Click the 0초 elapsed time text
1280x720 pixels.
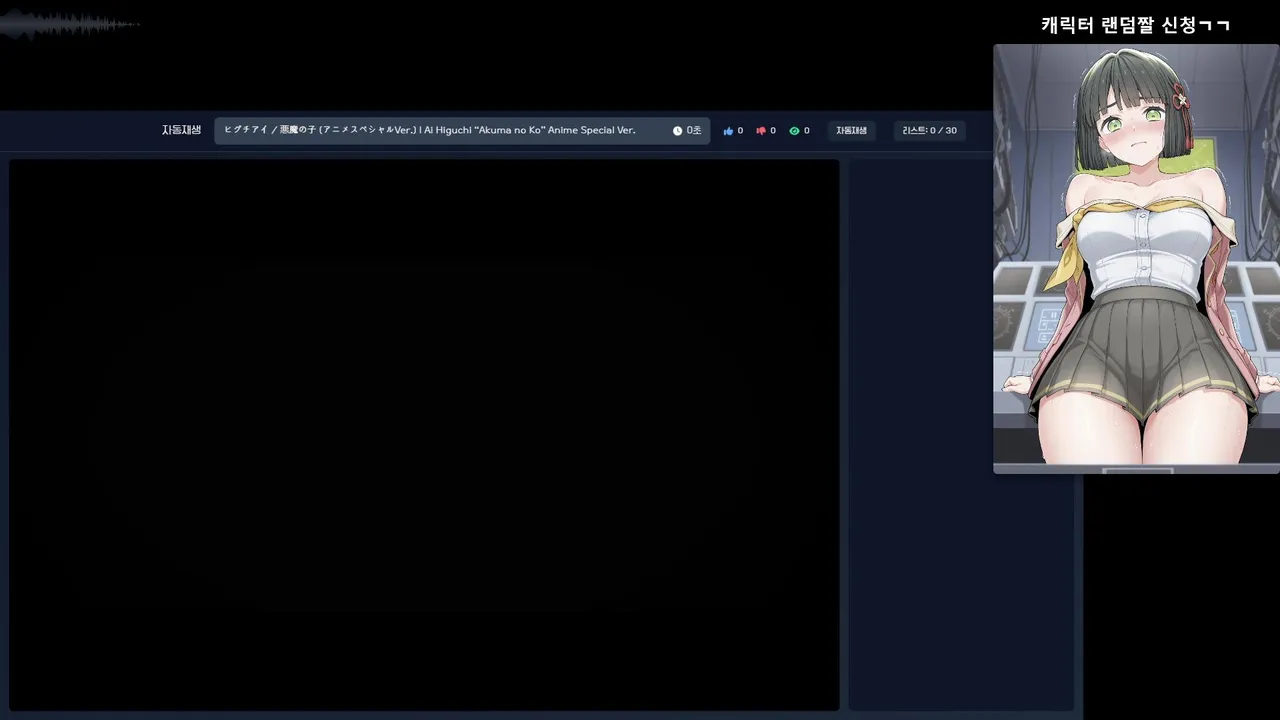pos(694,131)
